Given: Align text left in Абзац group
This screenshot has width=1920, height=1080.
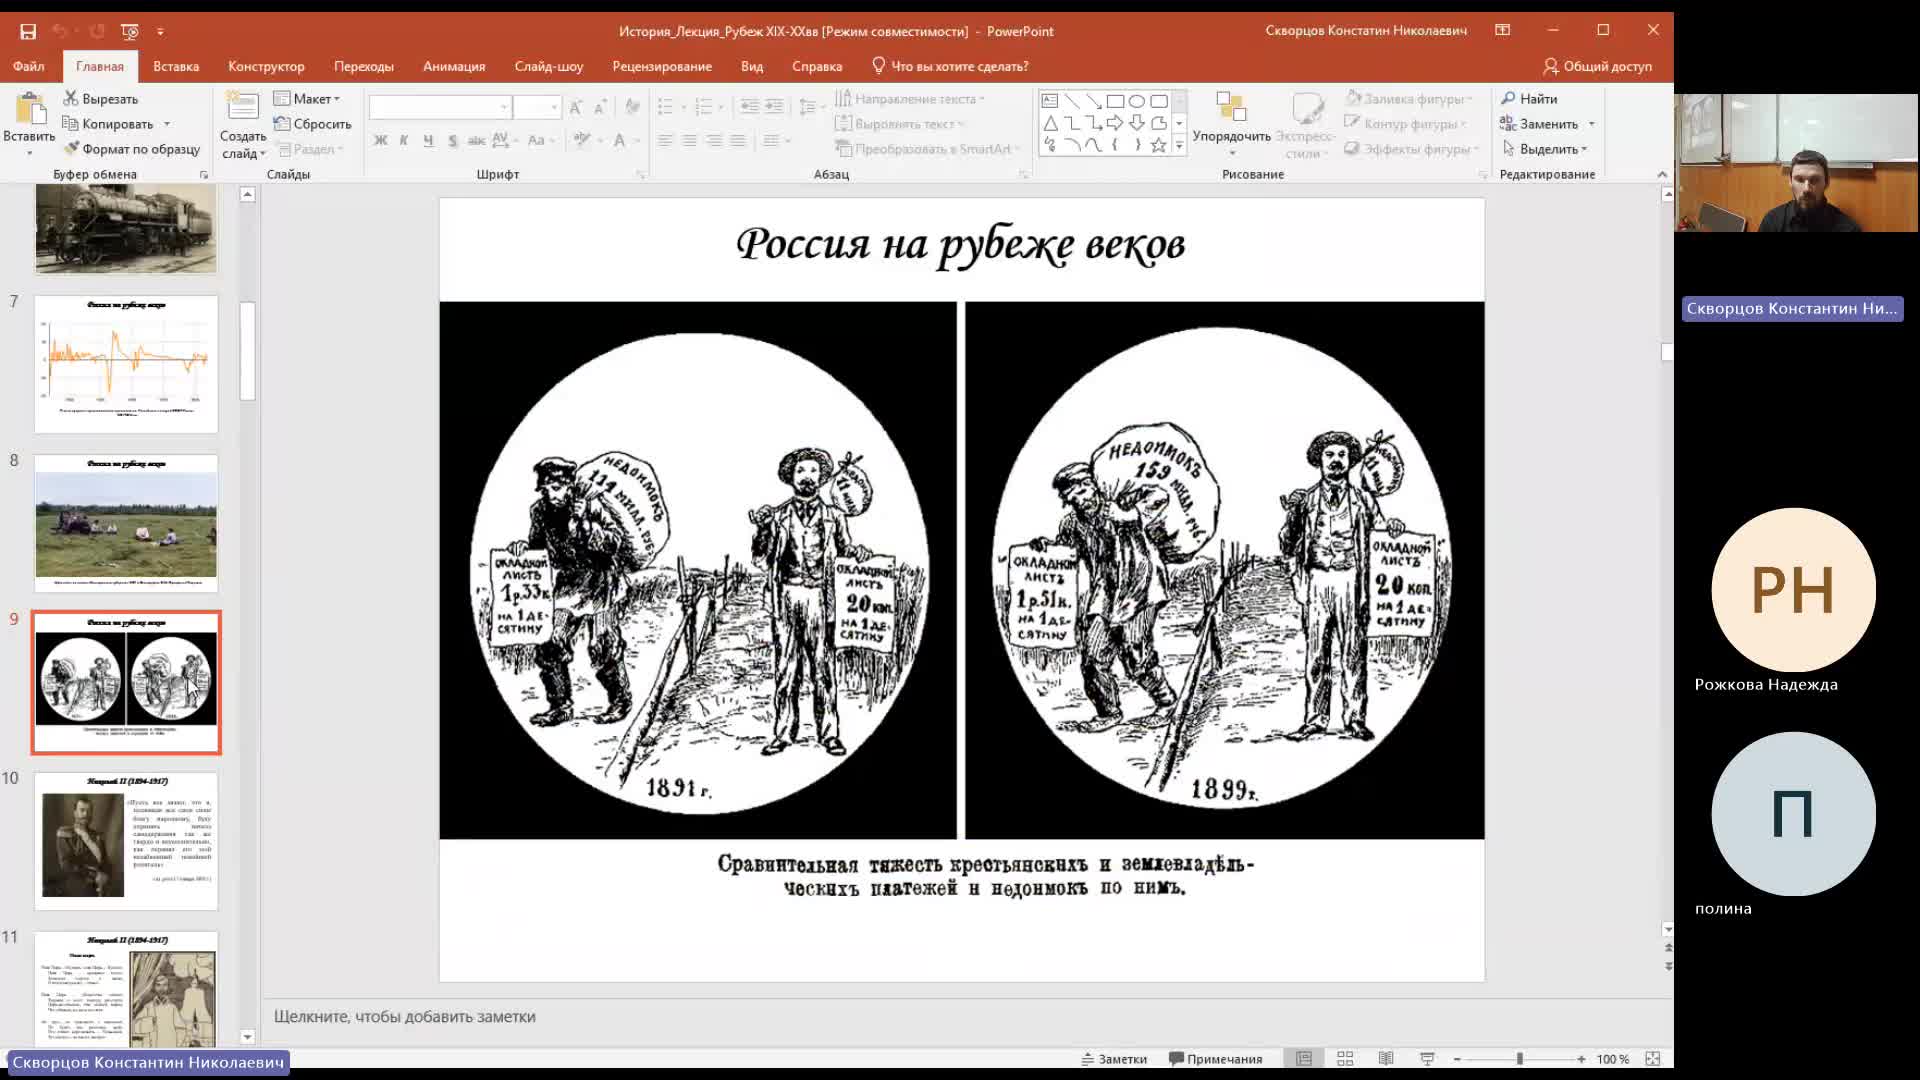Looking at the screenshot, I should (x=665, y=141).
